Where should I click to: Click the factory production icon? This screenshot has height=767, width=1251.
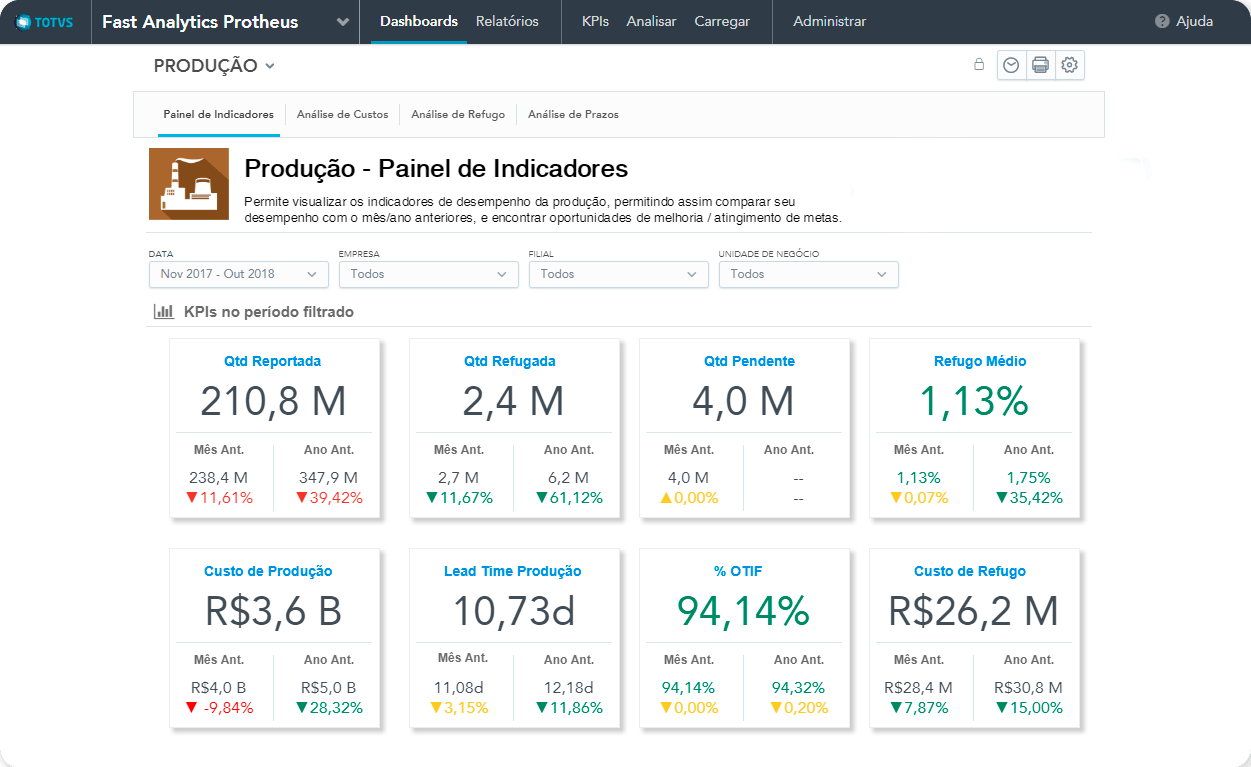pyautogui.click(x=188, y=184)
